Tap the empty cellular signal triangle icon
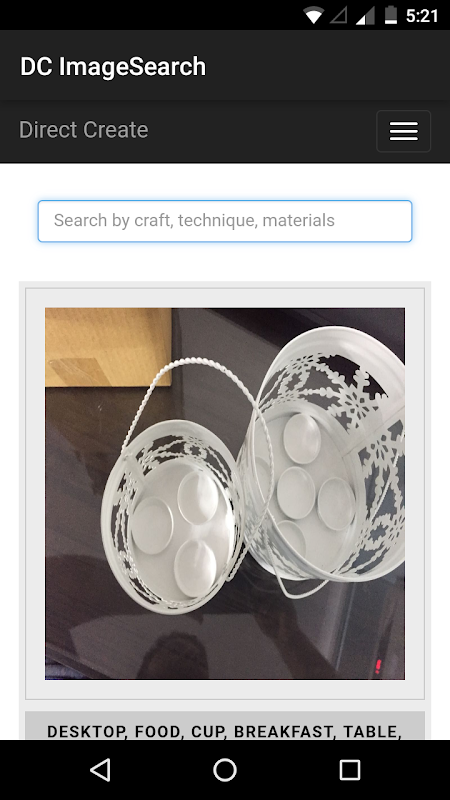 pyautogui.click(x=339, y=15)
